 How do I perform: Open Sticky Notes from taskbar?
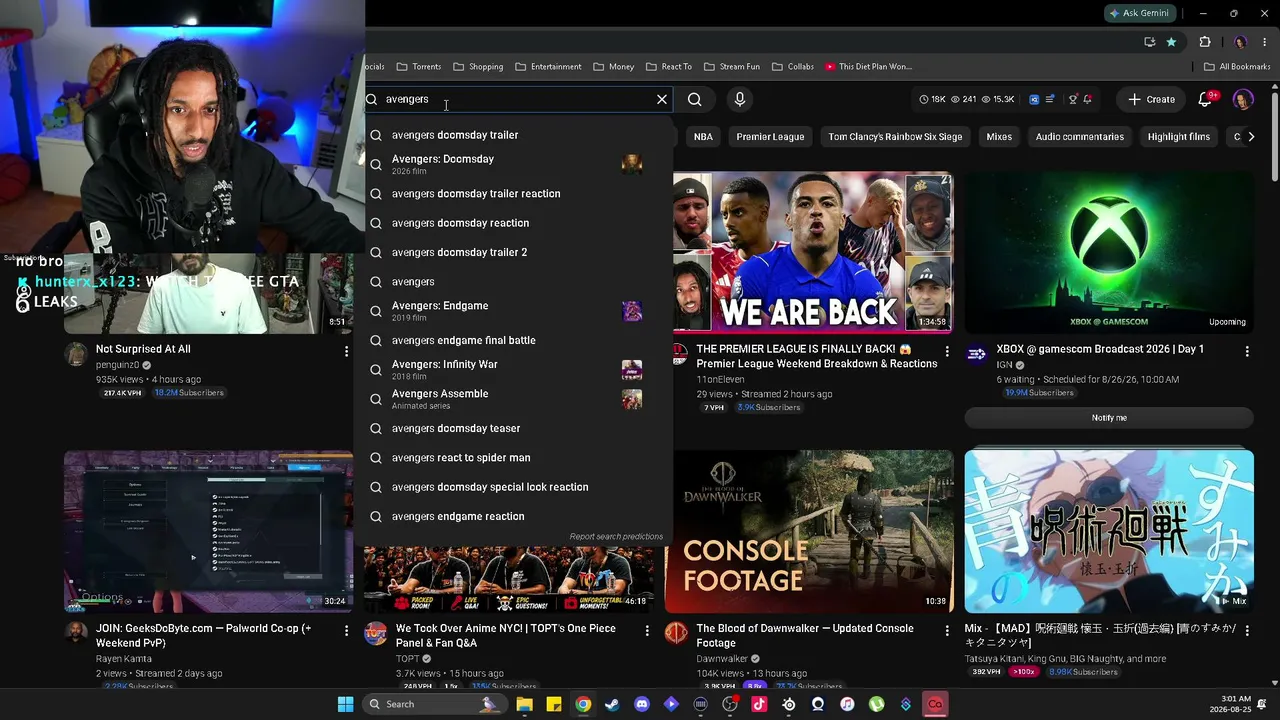553,704
